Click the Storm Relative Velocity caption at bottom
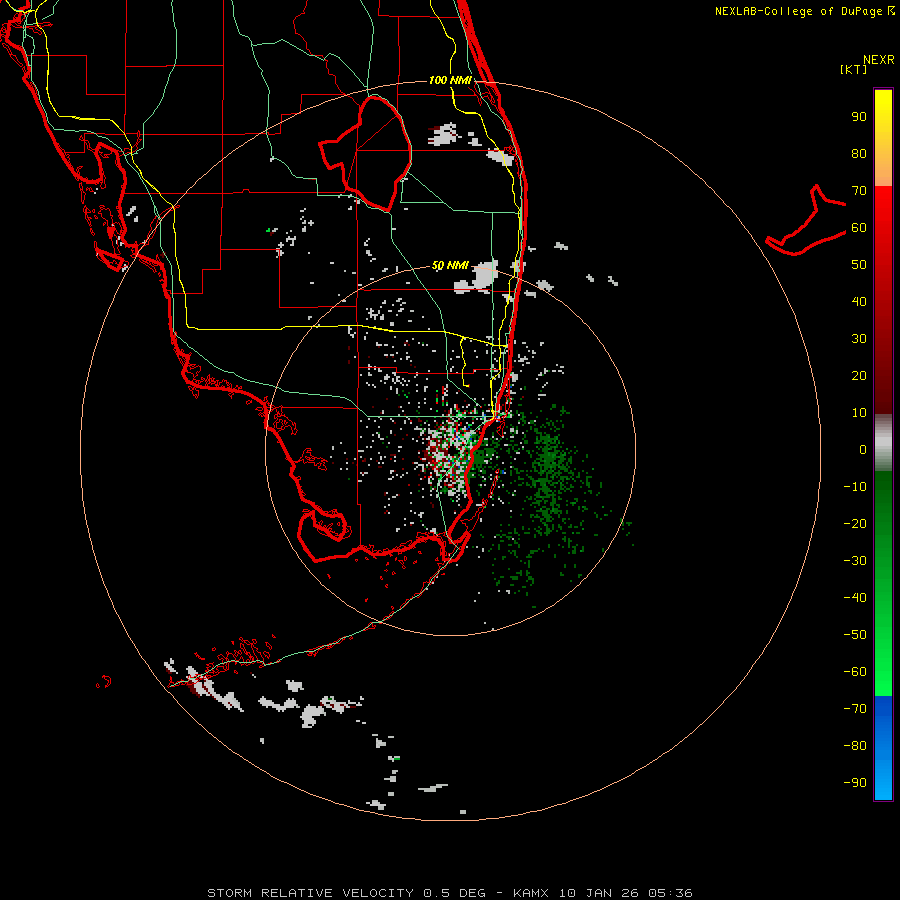900x900 pixels. click(450, 893)
